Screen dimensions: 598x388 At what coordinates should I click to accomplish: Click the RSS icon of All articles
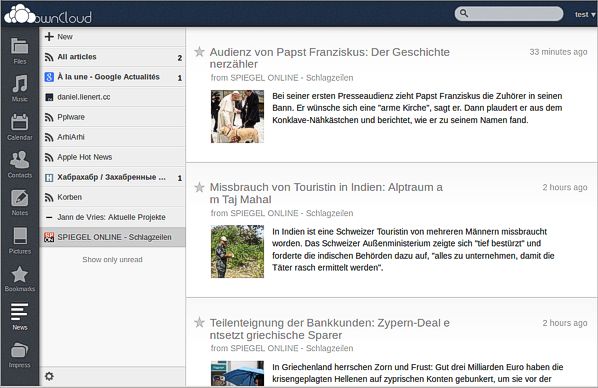(x=49, y=57)
